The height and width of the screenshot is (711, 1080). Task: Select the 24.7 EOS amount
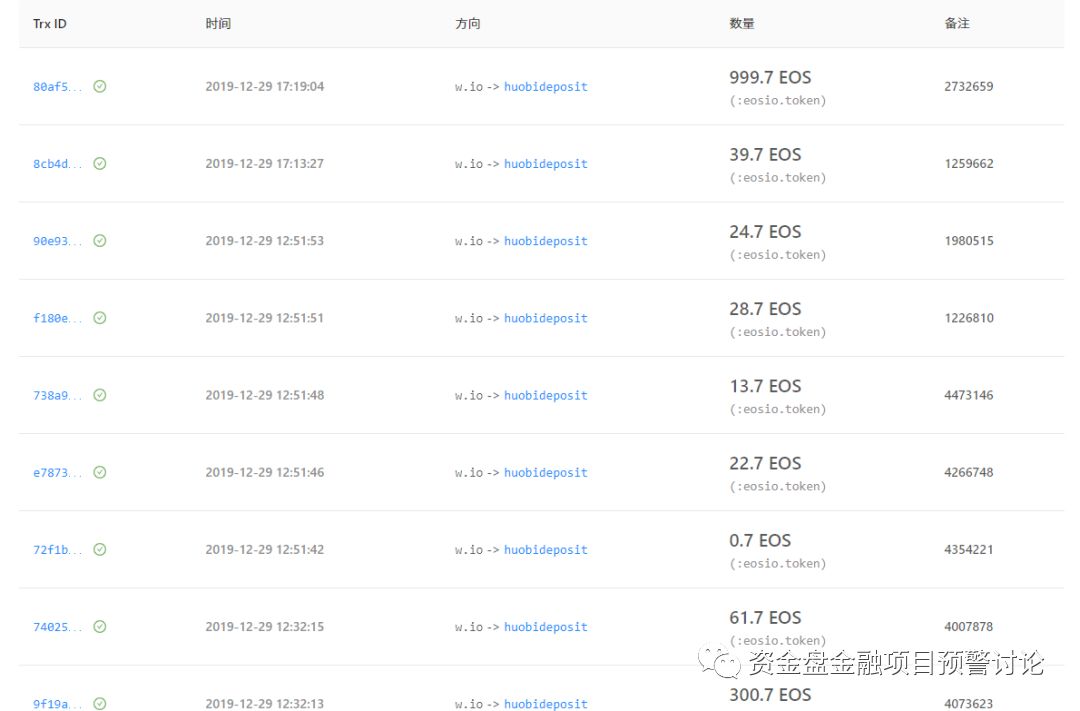(765, 231)
